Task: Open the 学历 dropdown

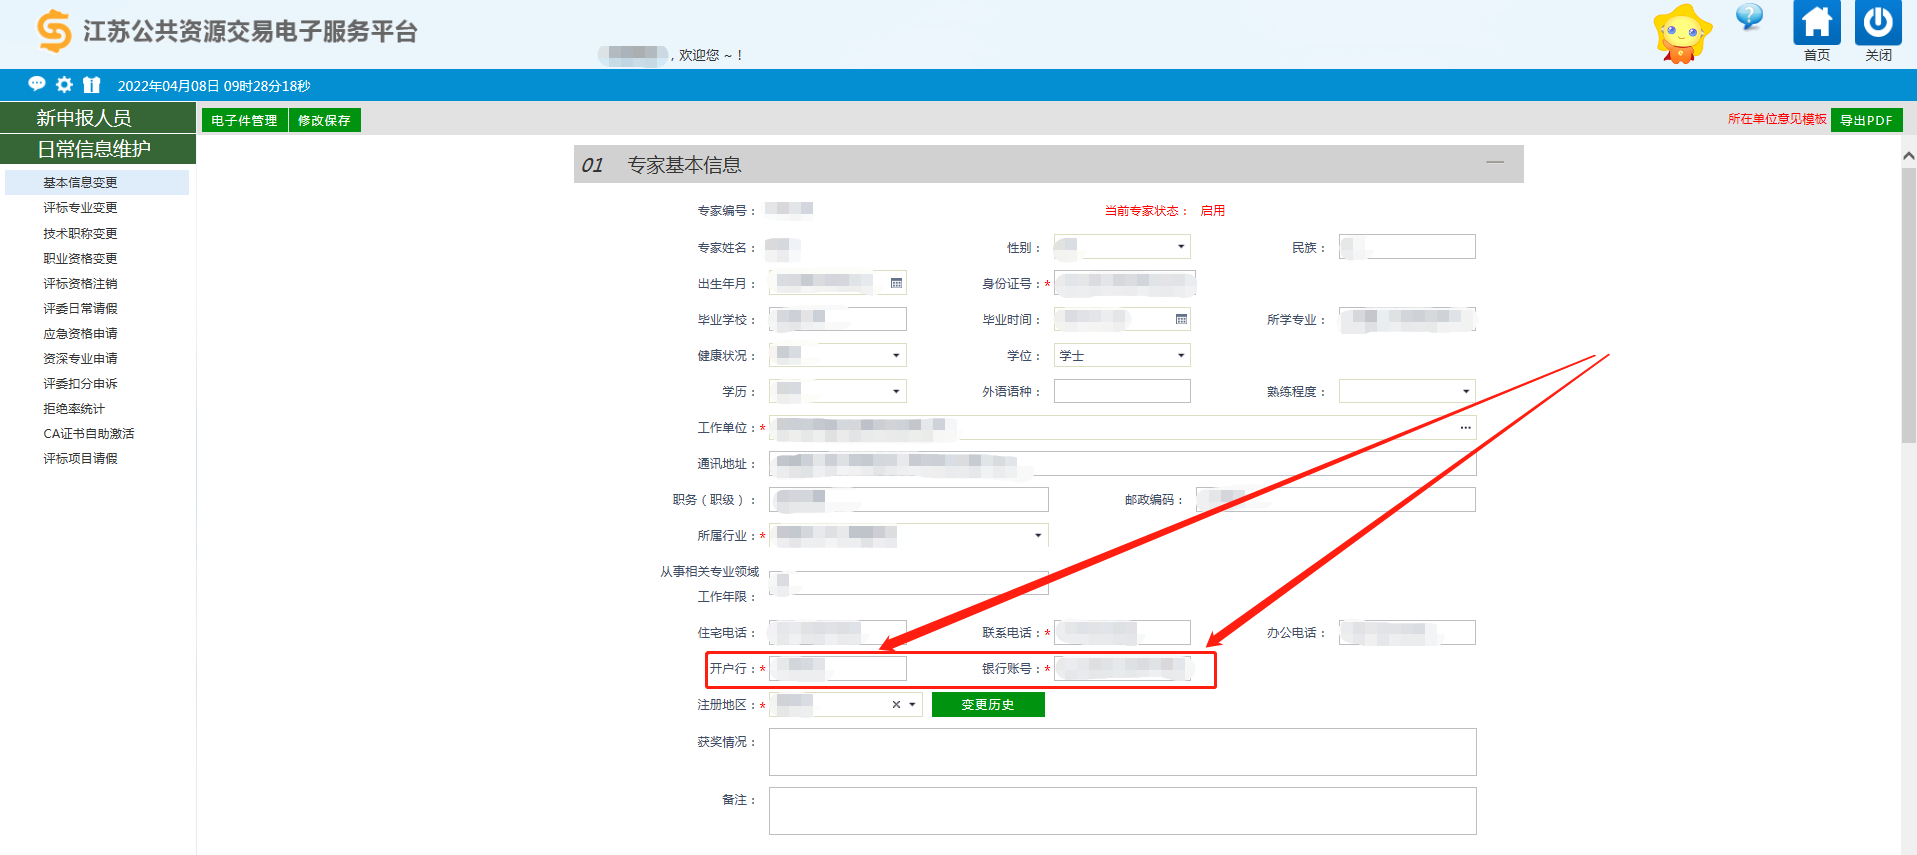Action: 896,391
